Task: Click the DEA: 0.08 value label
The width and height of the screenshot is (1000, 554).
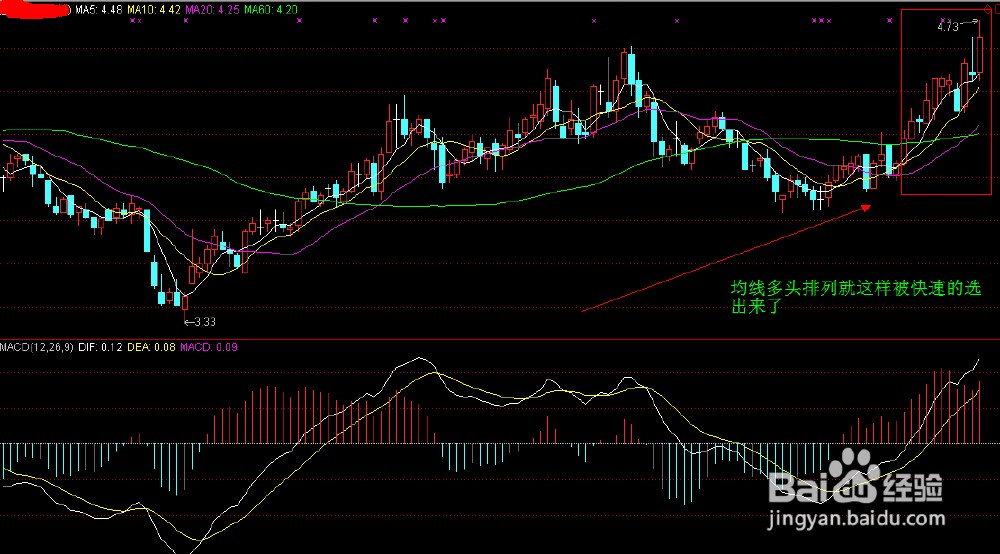Action: [x=151, y=347]
